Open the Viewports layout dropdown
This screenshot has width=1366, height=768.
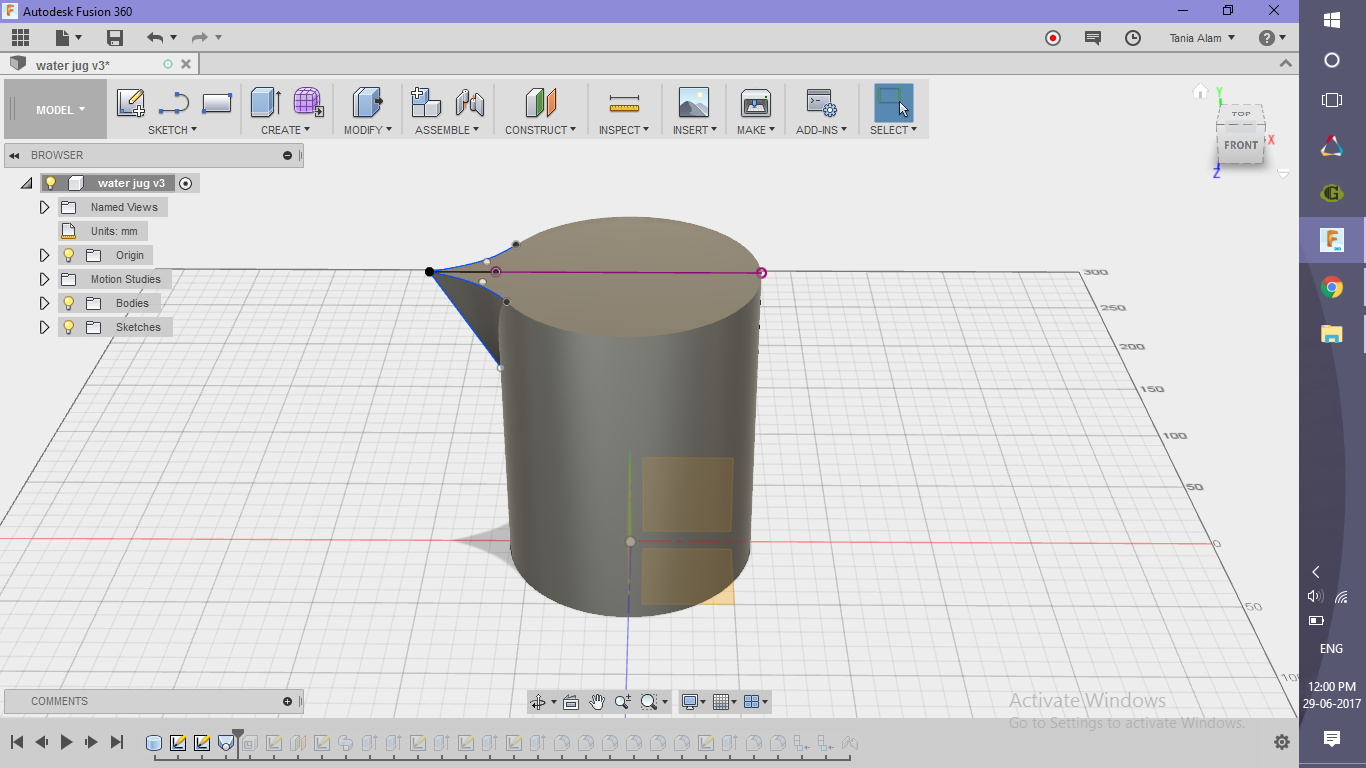pos(757,702)
